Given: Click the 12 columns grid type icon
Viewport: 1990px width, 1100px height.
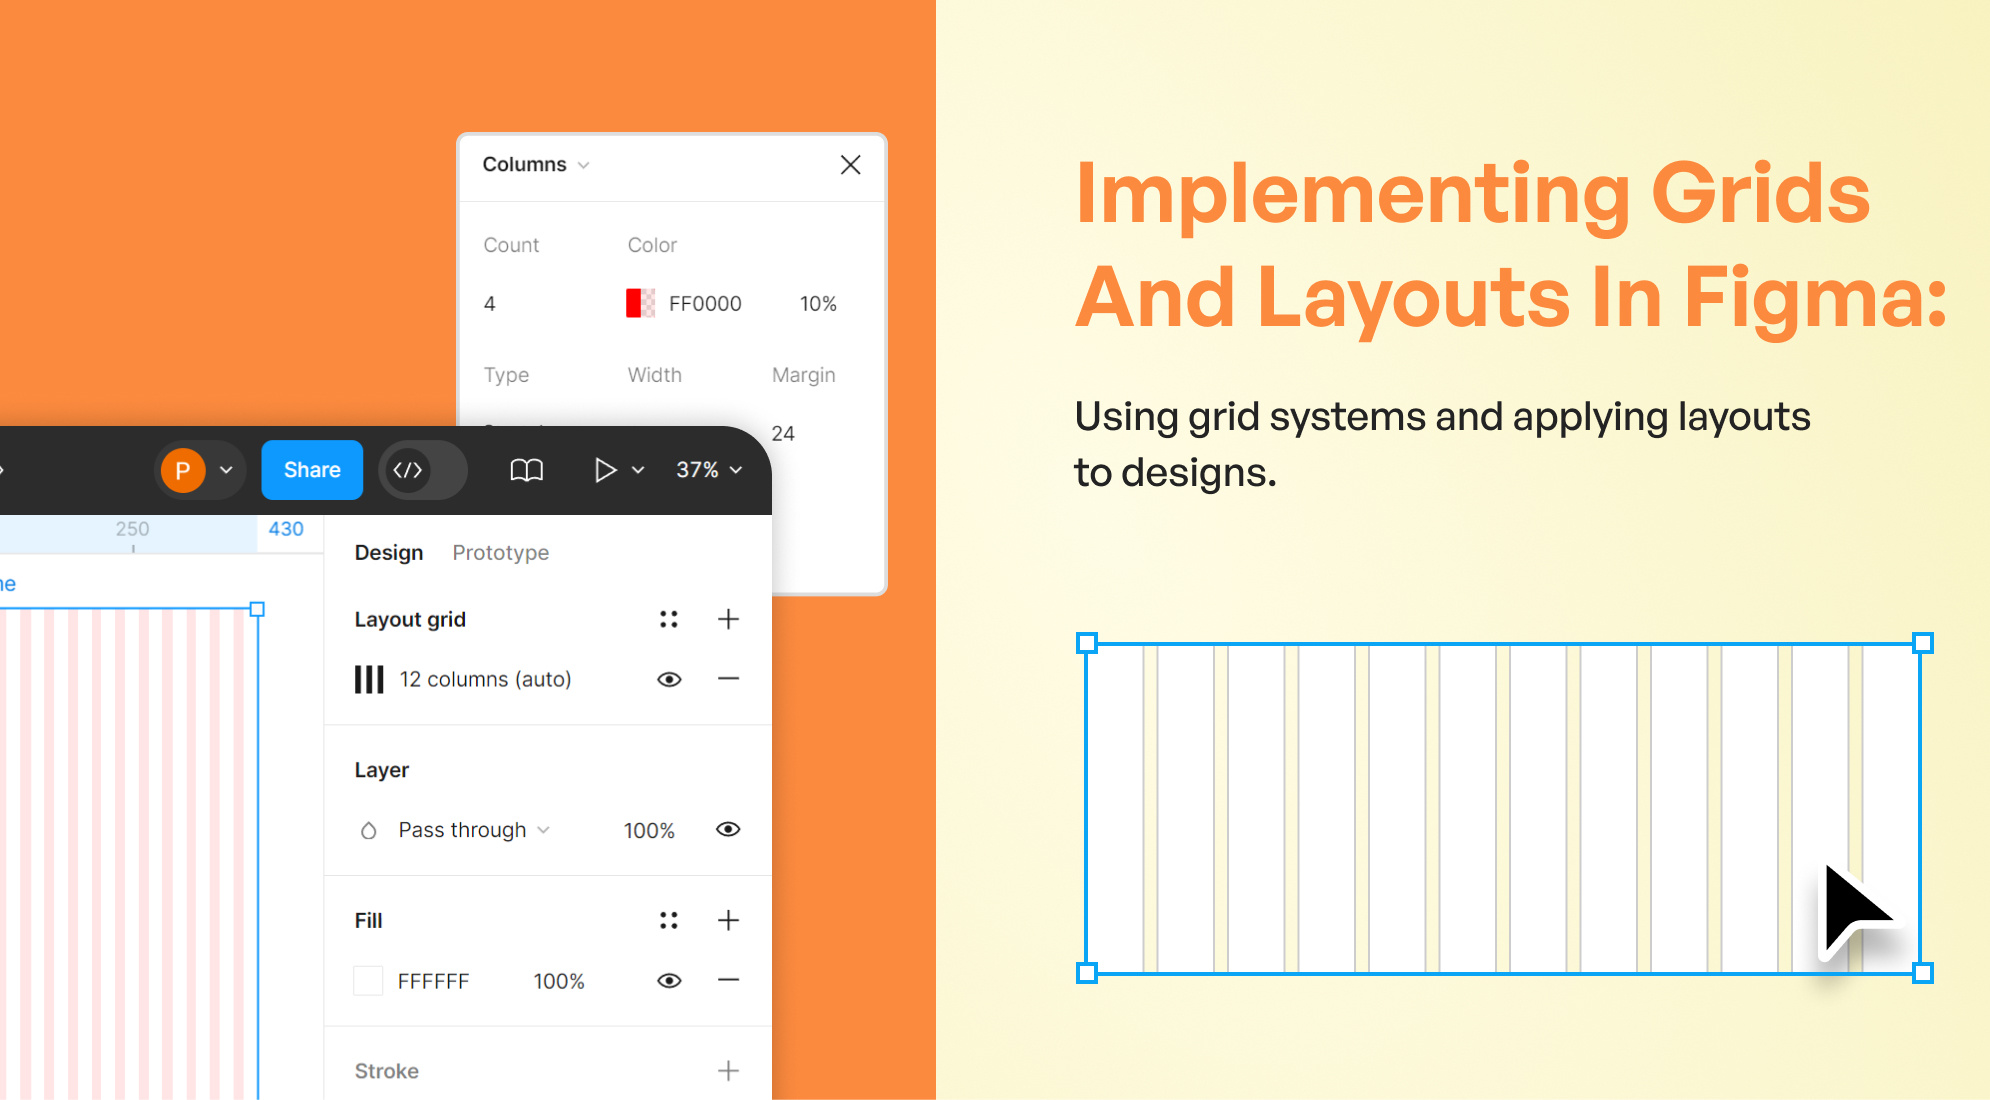Looking at the screenshot, I should click(x=370, y=680).
